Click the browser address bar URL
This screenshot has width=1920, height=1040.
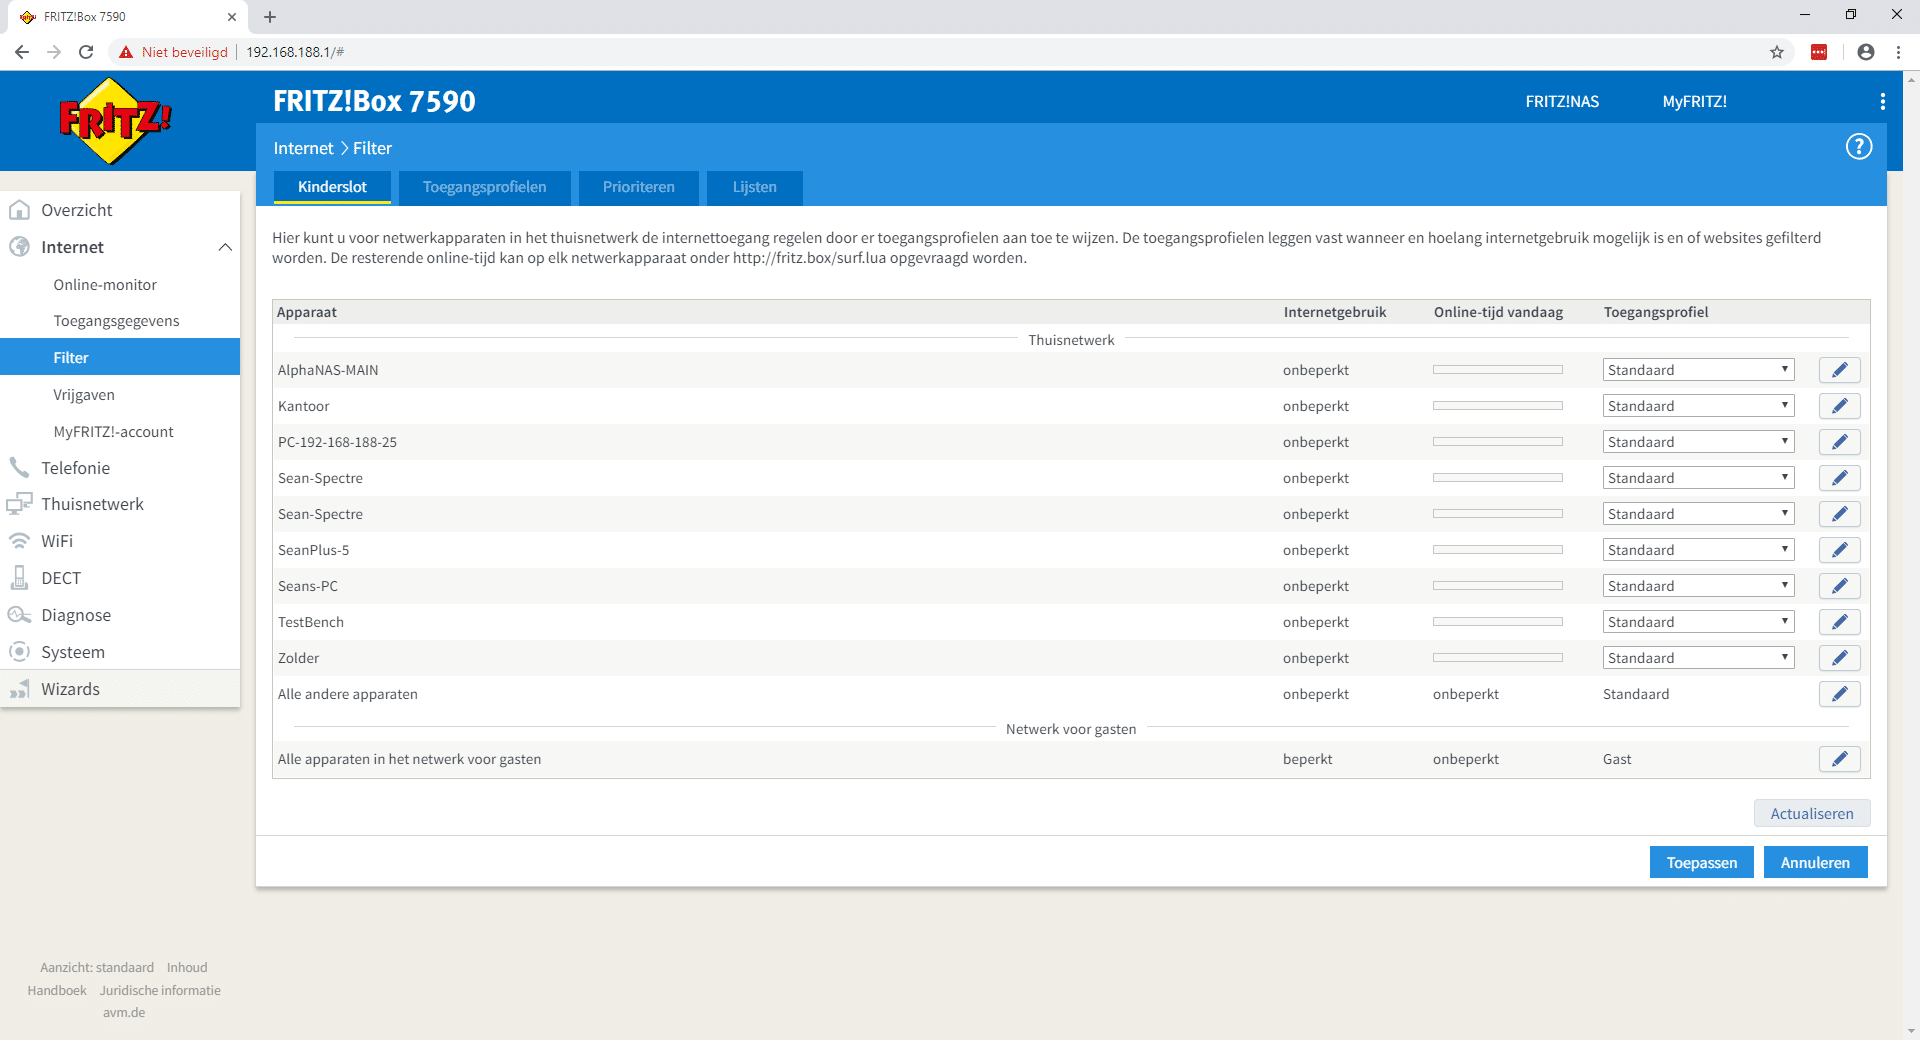295,52
